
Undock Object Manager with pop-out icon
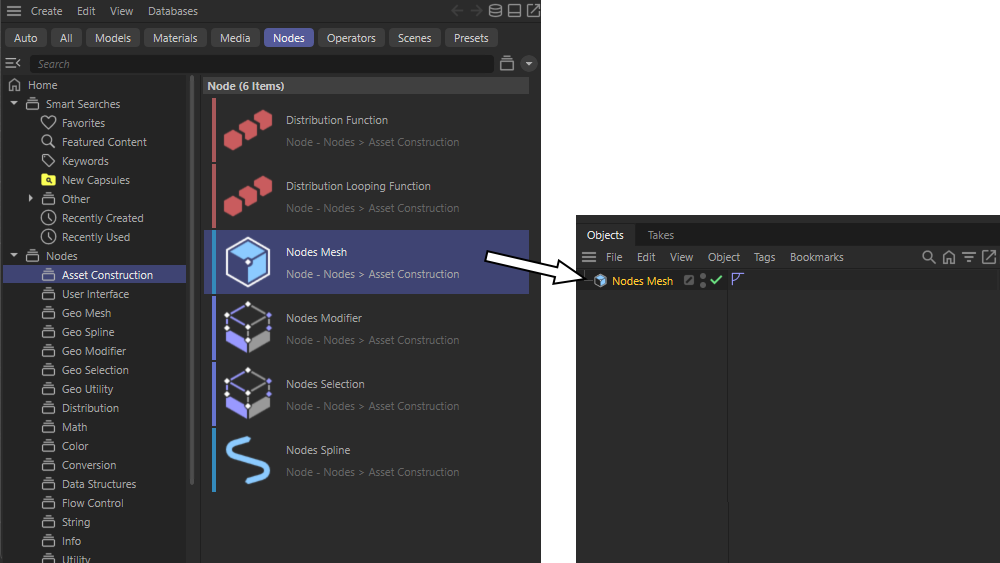pos(989,257)
